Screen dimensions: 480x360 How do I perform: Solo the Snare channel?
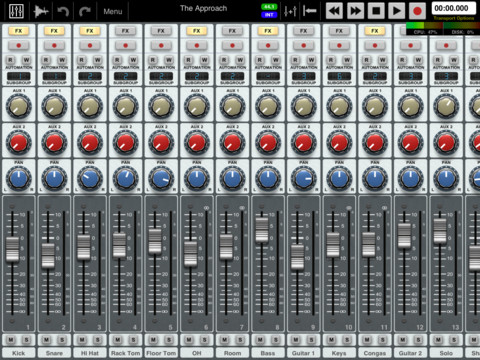click(62, 340)
